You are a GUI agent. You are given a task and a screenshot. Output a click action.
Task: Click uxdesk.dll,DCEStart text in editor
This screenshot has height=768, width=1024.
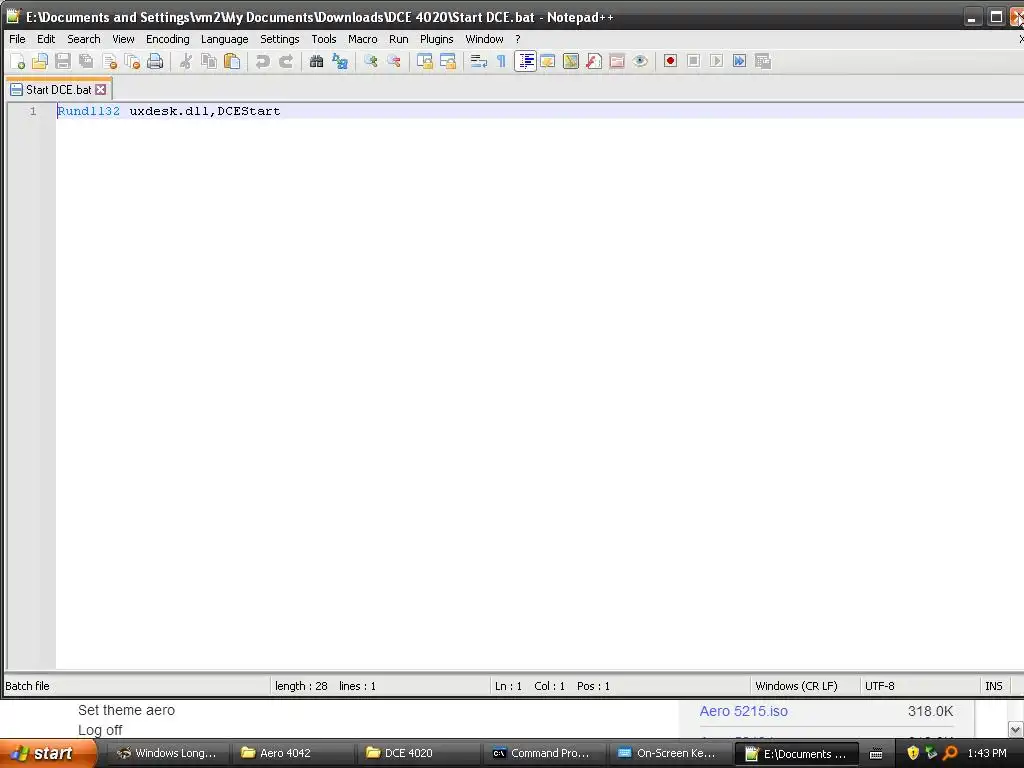tap(204, 111)
